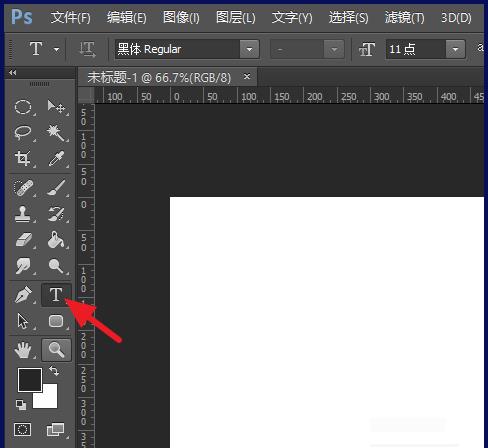488x448 pixels.
Task: Activate the Crop tool
Action: pyautogui.click(x=23, y=159)
